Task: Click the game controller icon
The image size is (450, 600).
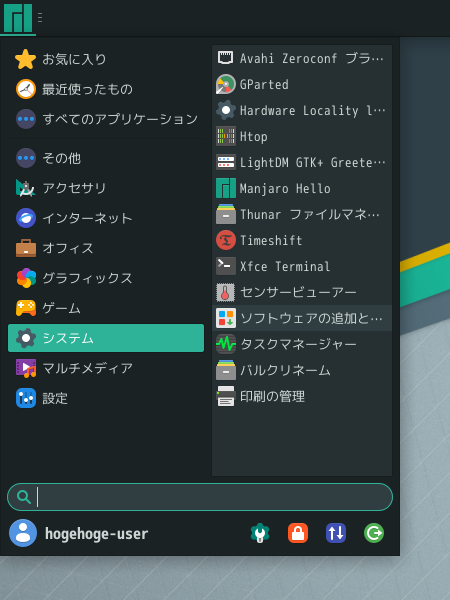Action: pyautogui.click(x=26, y=308)
